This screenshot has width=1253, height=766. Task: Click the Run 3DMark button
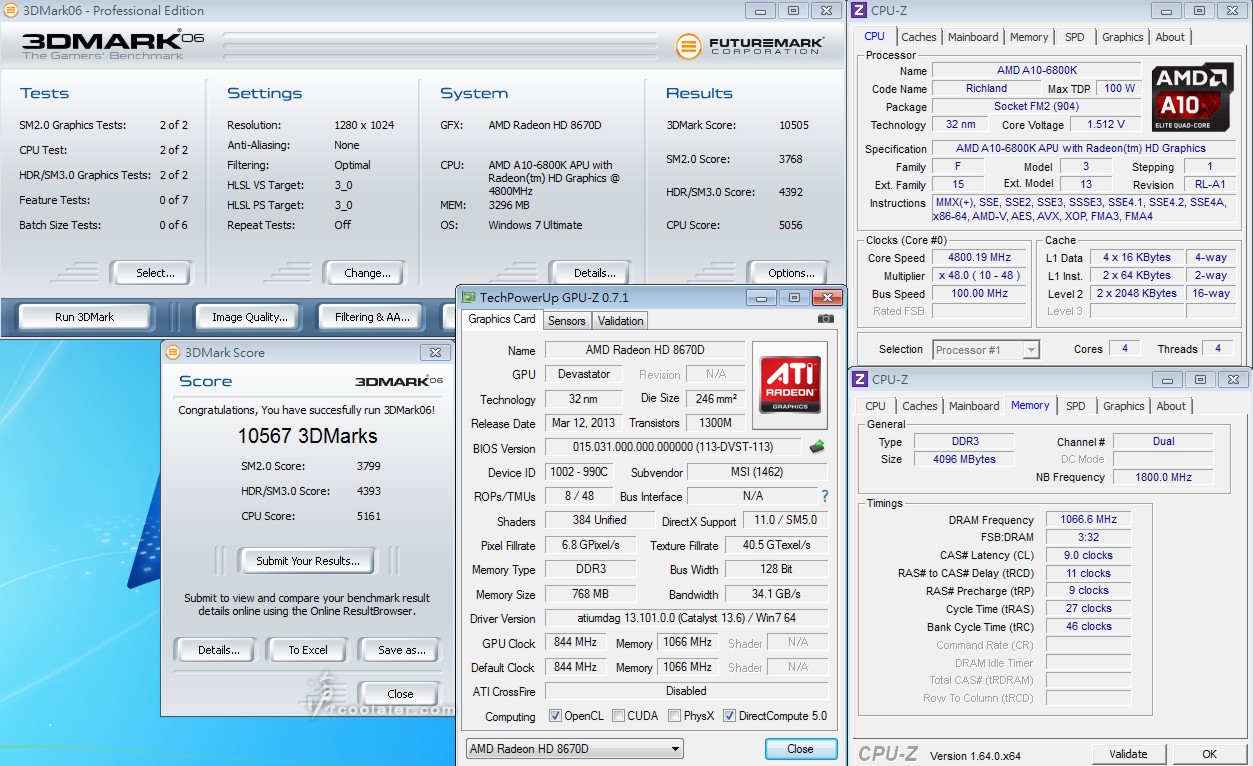click(x=85, y=317)
